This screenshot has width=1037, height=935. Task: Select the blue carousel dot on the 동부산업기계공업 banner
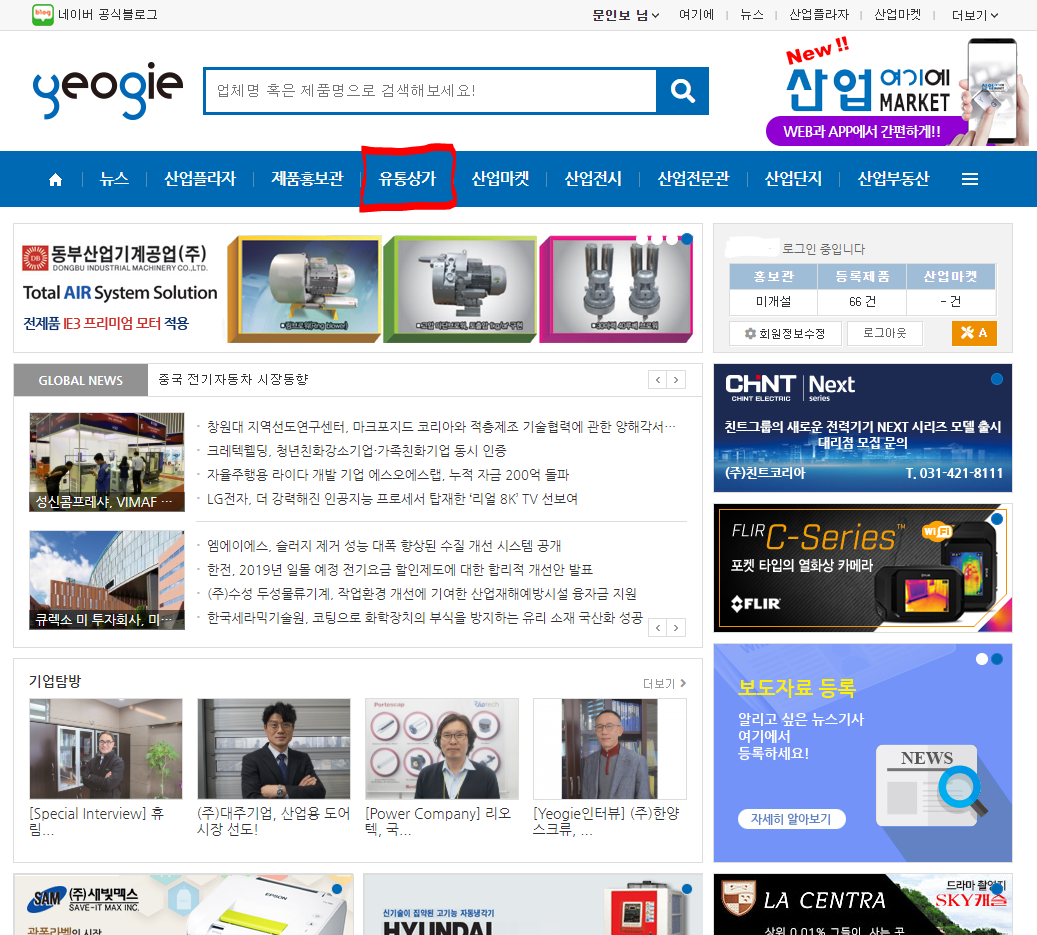[x=687, y=239]
